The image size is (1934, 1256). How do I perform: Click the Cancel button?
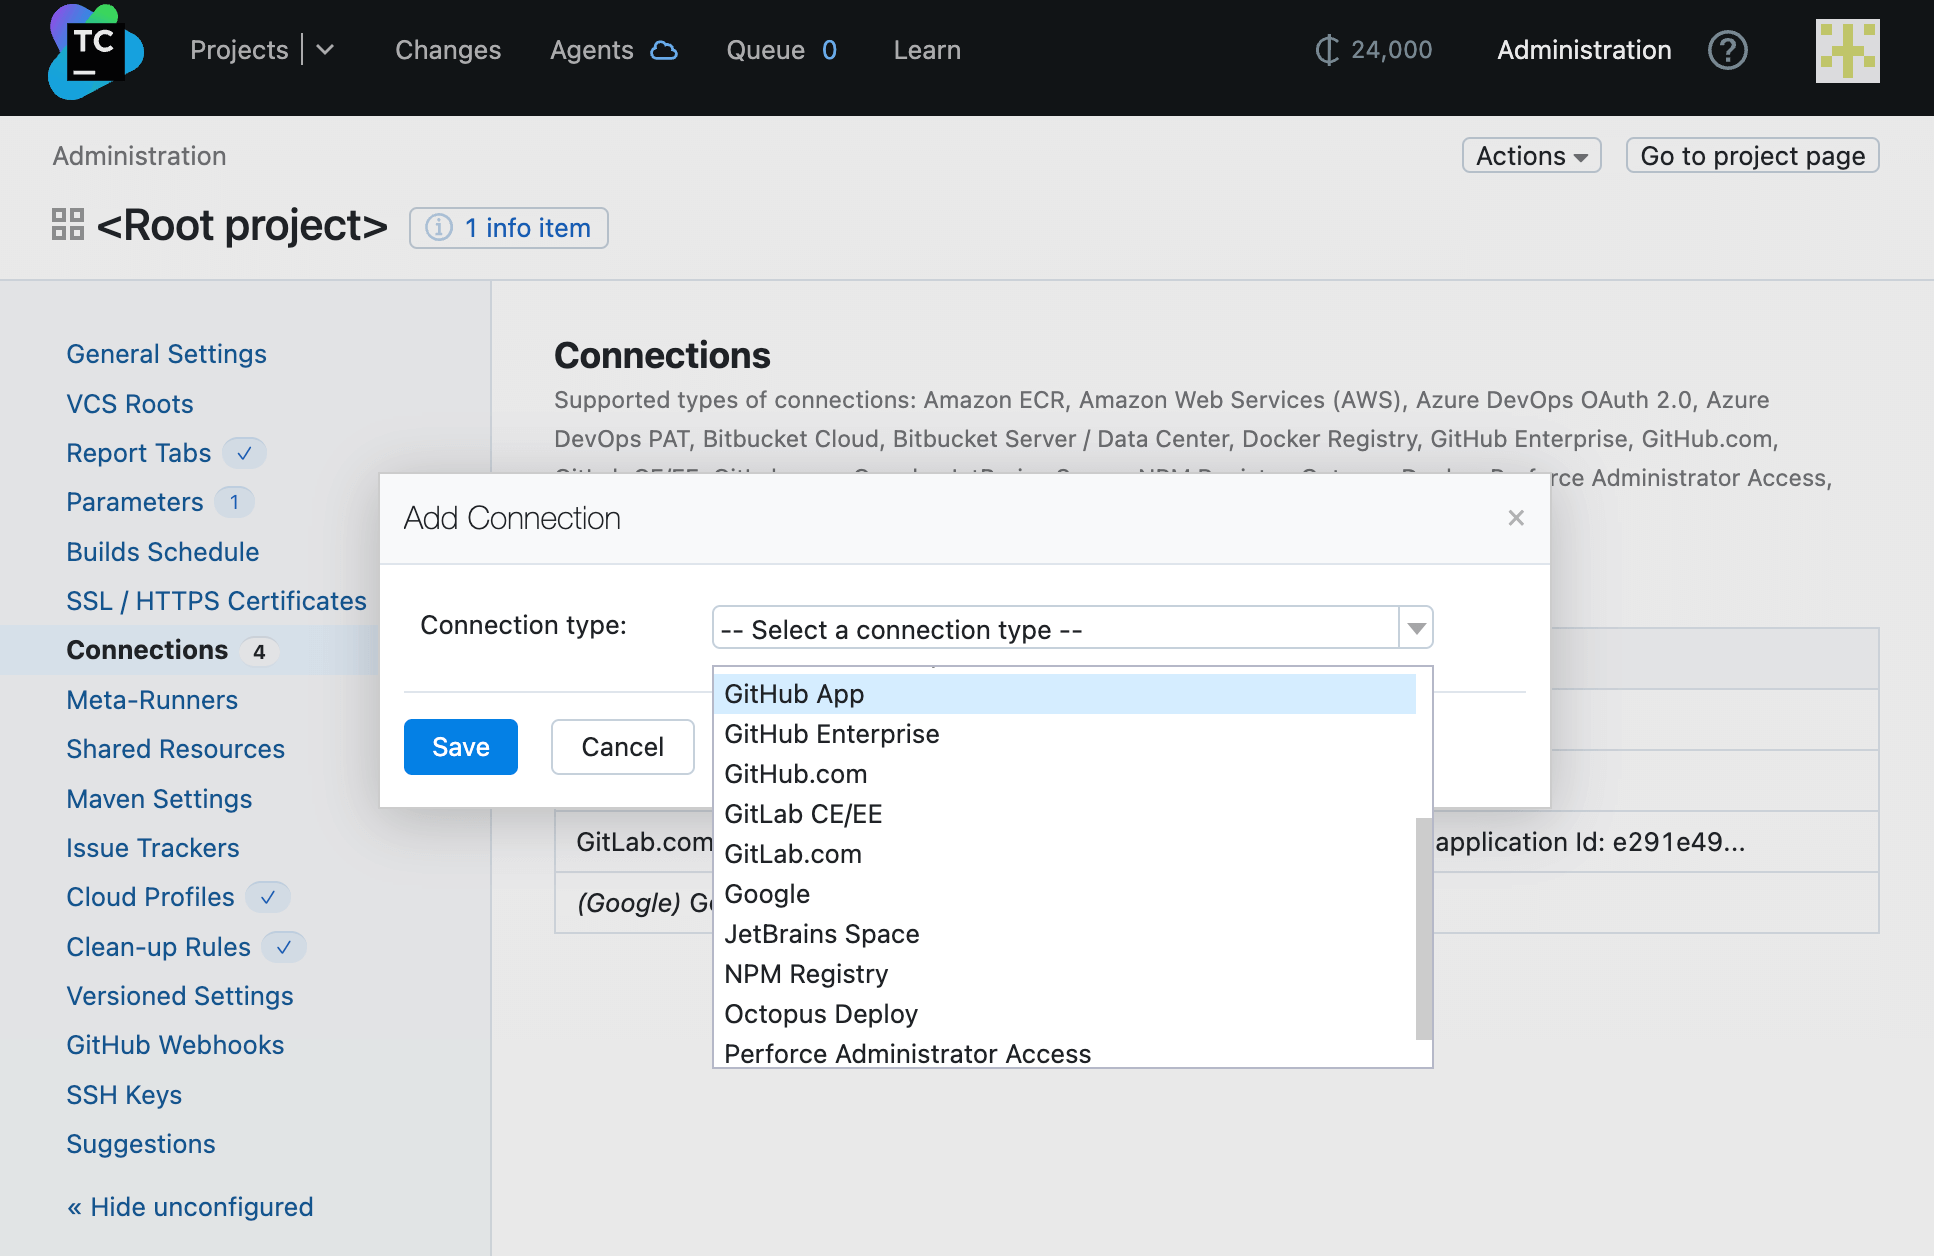coord(622,747)
